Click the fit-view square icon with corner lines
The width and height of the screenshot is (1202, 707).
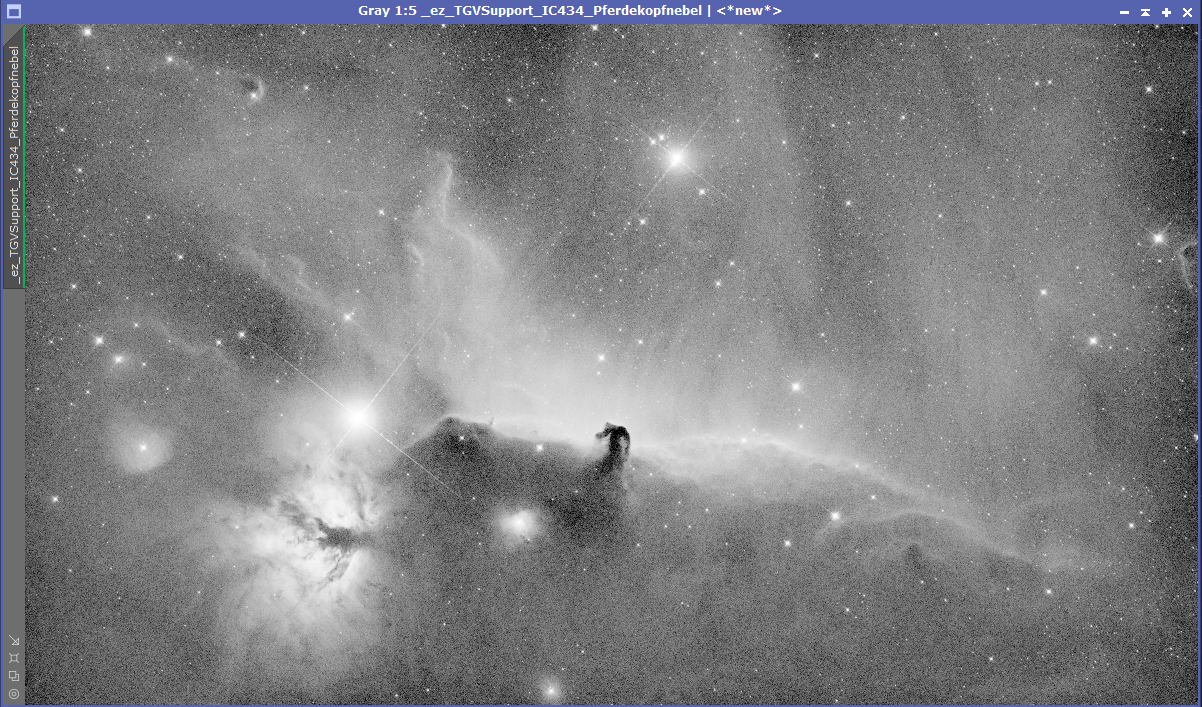13,658
